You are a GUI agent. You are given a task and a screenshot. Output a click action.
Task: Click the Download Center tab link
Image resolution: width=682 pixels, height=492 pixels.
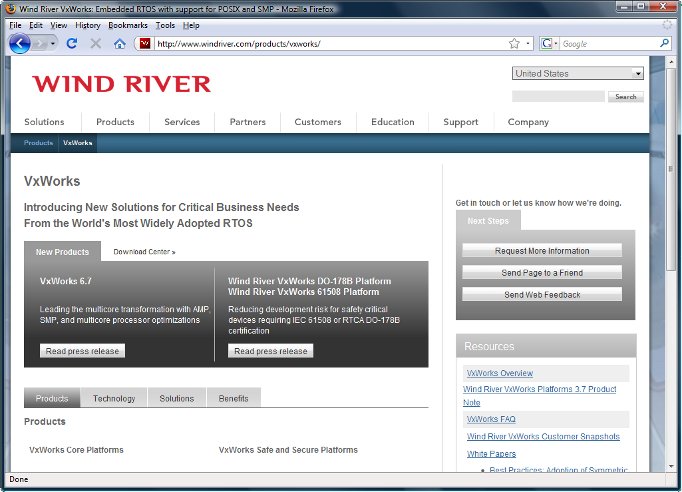[144, 252]
